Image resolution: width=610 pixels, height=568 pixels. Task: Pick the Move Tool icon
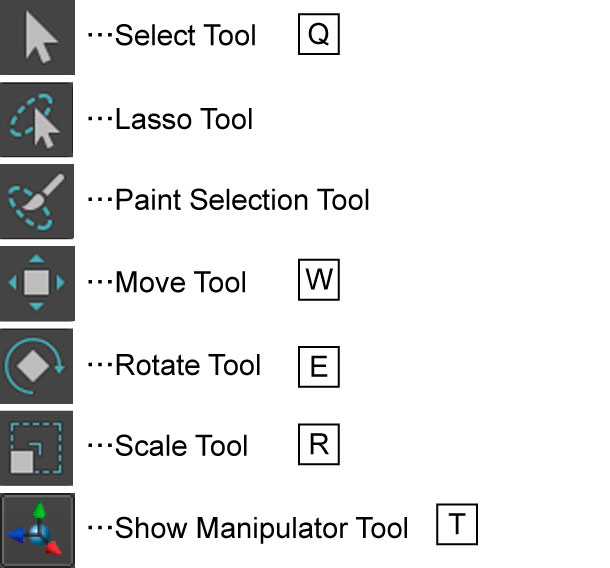click(x=37, y=284)
